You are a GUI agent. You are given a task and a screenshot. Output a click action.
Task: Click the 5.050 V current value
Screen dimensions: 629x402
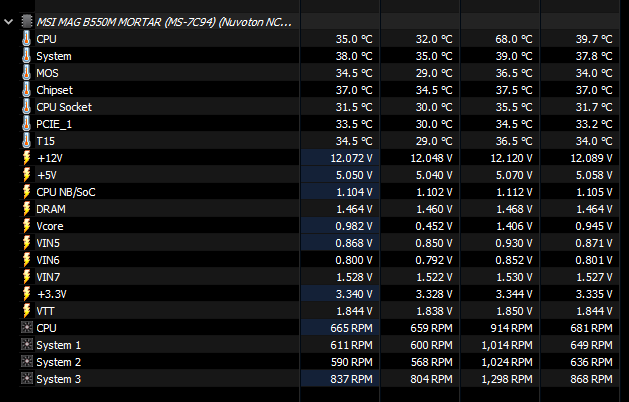(354, 175)
